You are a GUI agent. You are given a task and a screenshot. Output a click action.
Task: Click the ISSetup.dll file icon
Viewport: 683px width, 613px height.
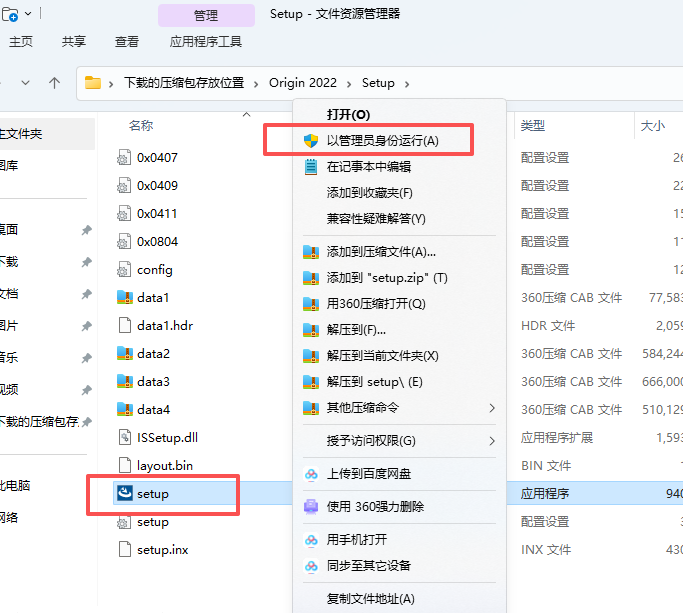tap(125, 437)
